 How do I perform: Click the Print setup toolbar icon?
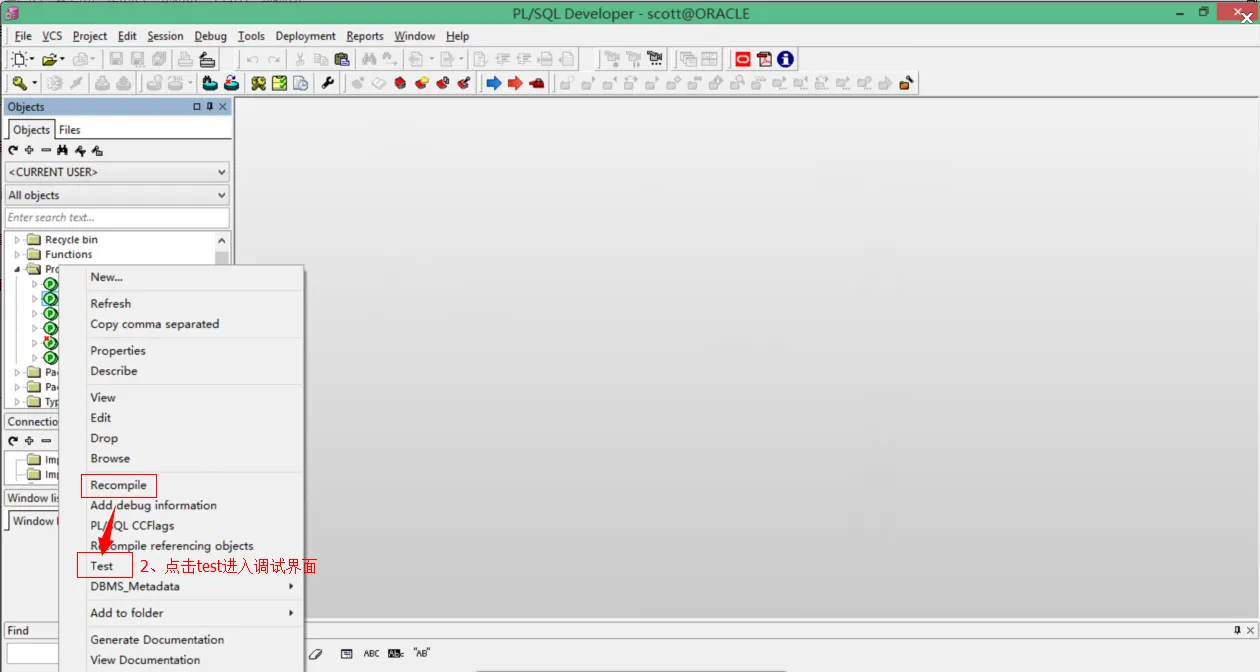coord(206,60)
